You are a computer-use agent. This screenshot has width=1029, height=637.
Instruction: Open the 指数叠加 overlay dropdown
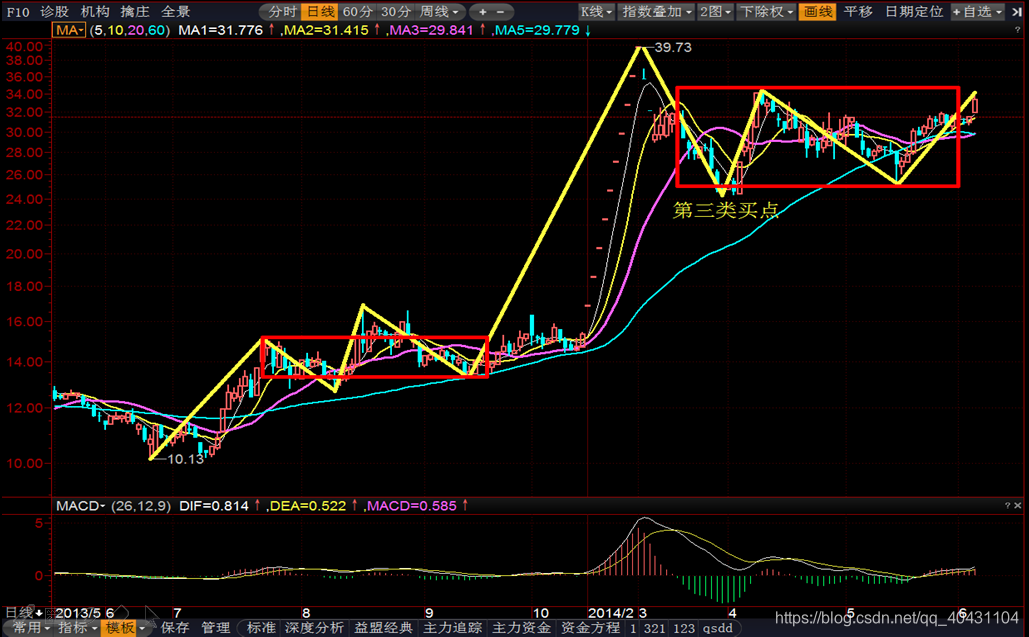click(x=656, y=12)
